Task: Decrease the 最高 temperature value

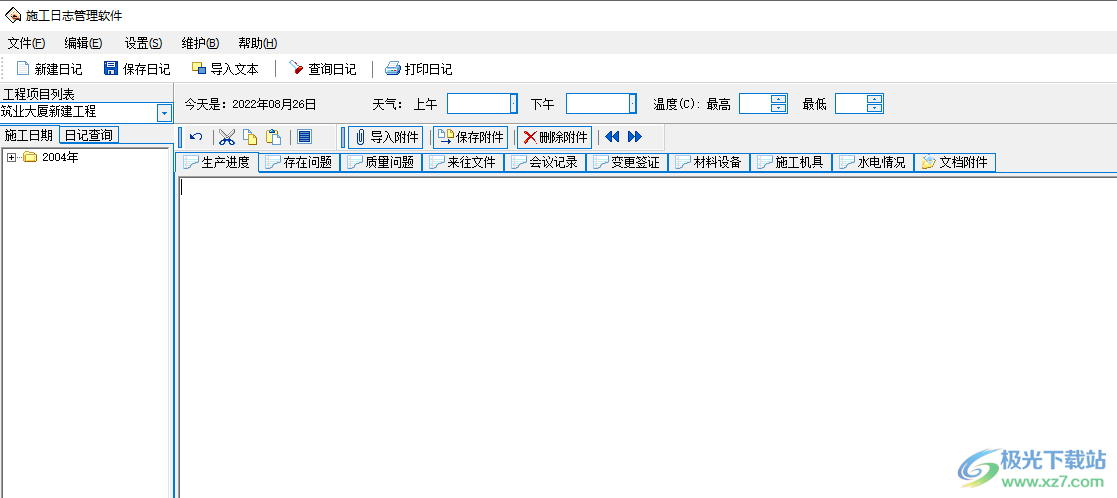Action: coord(779,108)
